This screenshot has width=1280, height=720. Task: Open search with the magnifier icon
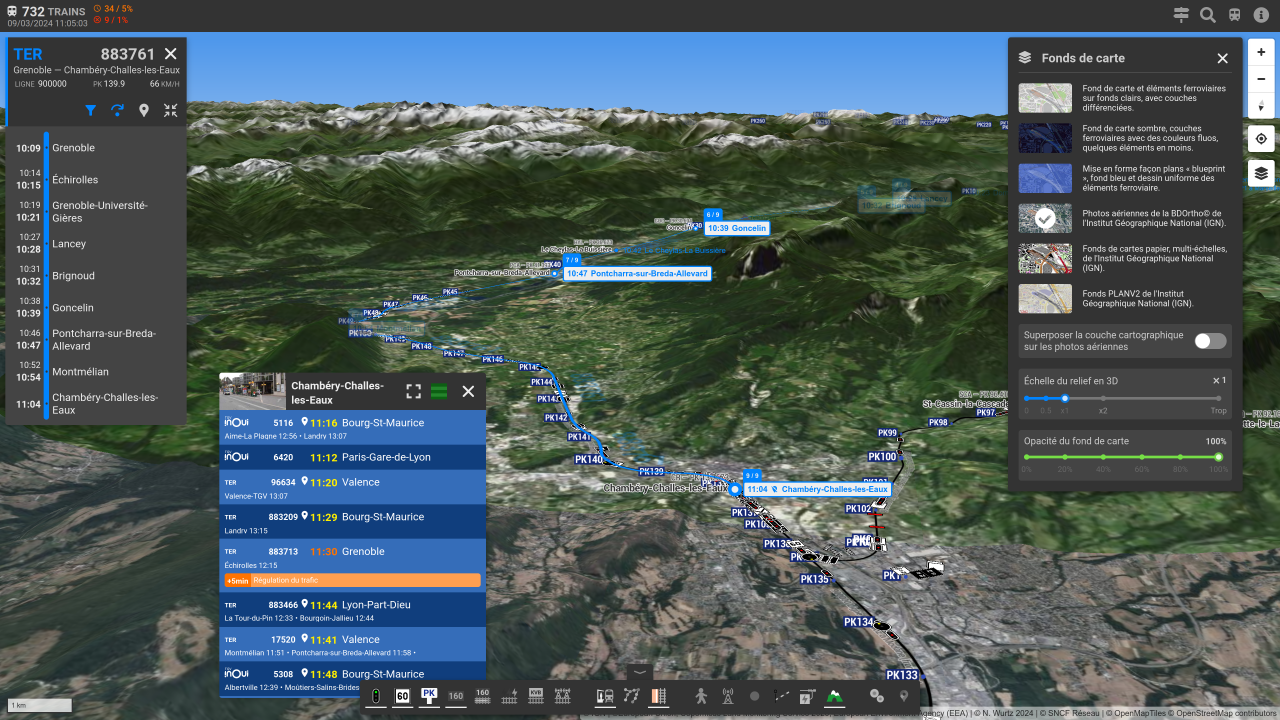pyautogui.click(x=1208, y=15)
